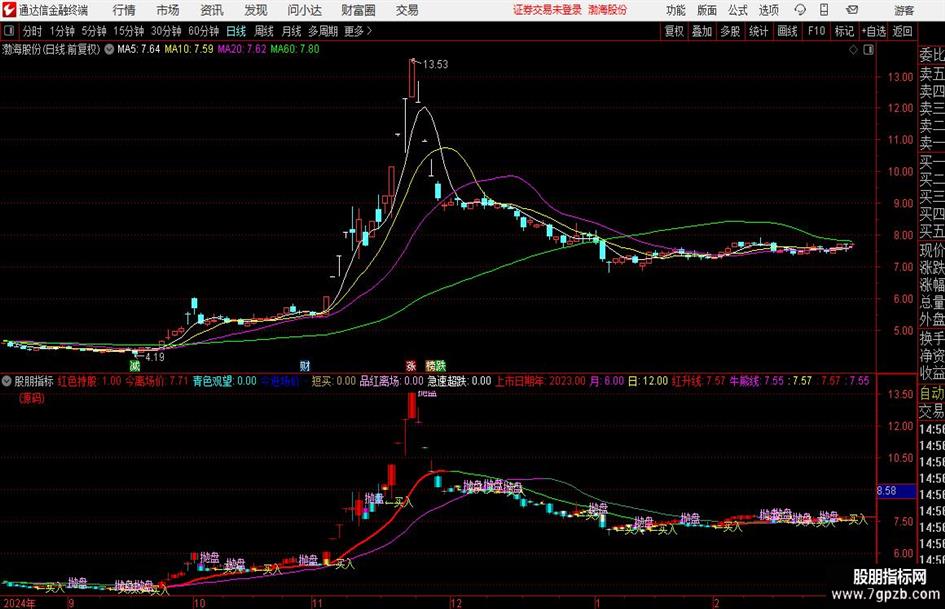This screenshot has height=609, width=945.
Task: Open the (源码) source code link
Action: 31,398
